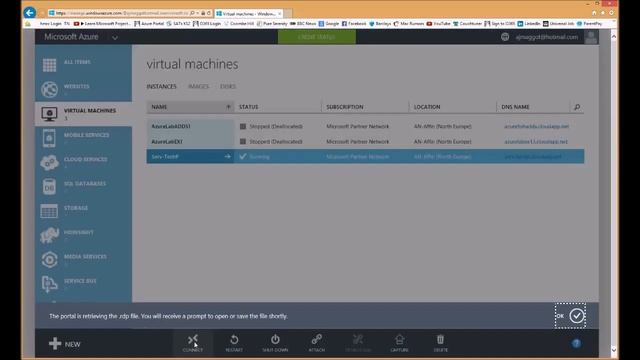Image resolution: width=640 pixels, height=360 pixels.
Task: Close the Virtual machines browser tab
Action: [x=280, y=13]
